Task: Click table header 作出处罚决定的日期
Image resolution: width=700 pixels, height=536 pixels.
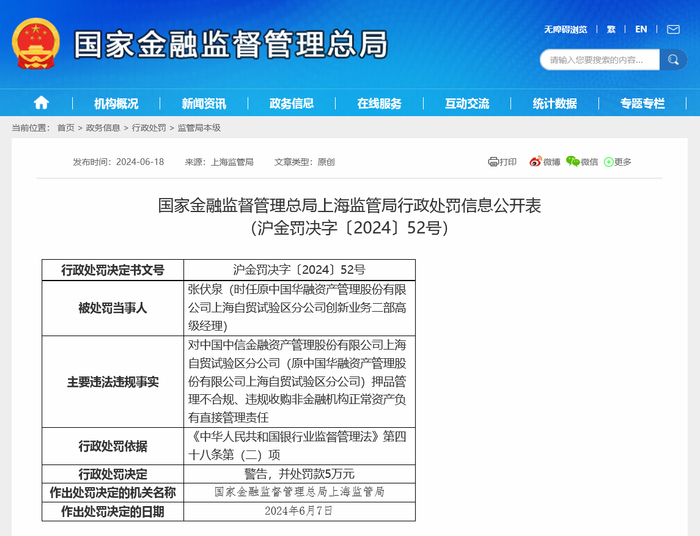Action: click(113, 511)
